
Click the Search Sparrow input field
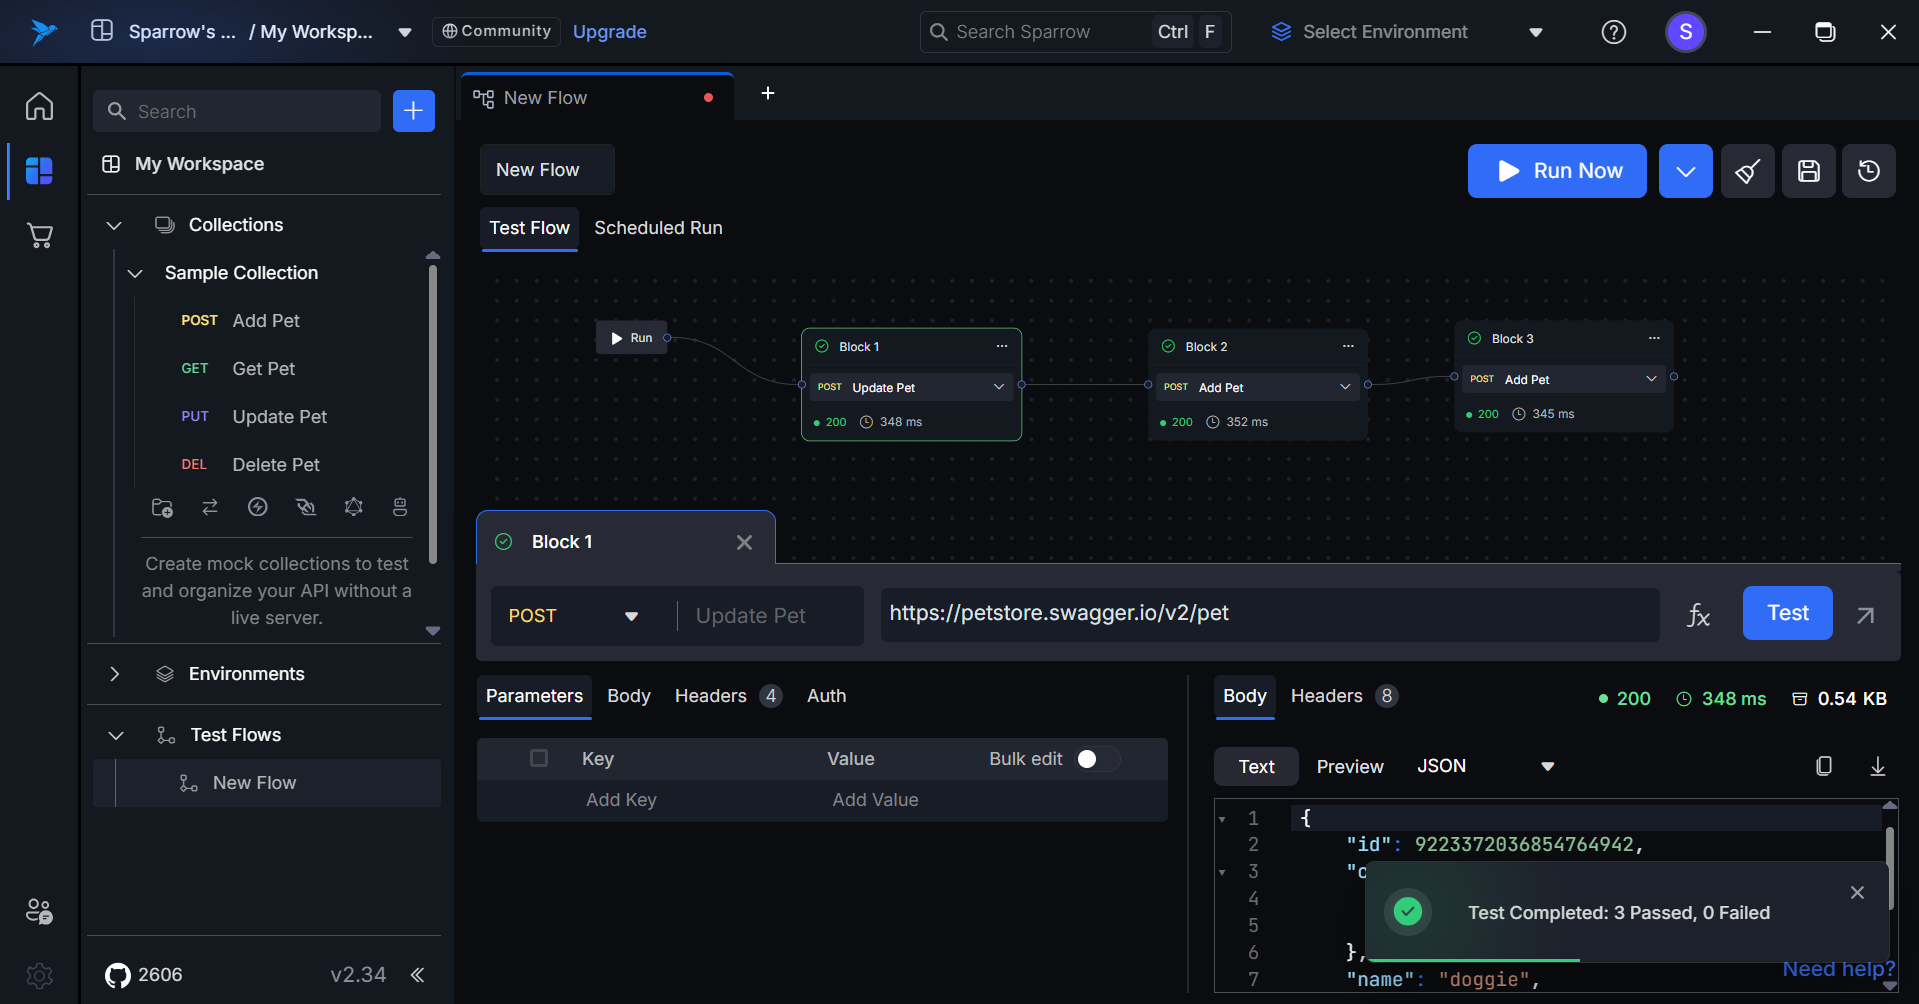tap(1040, 32)
